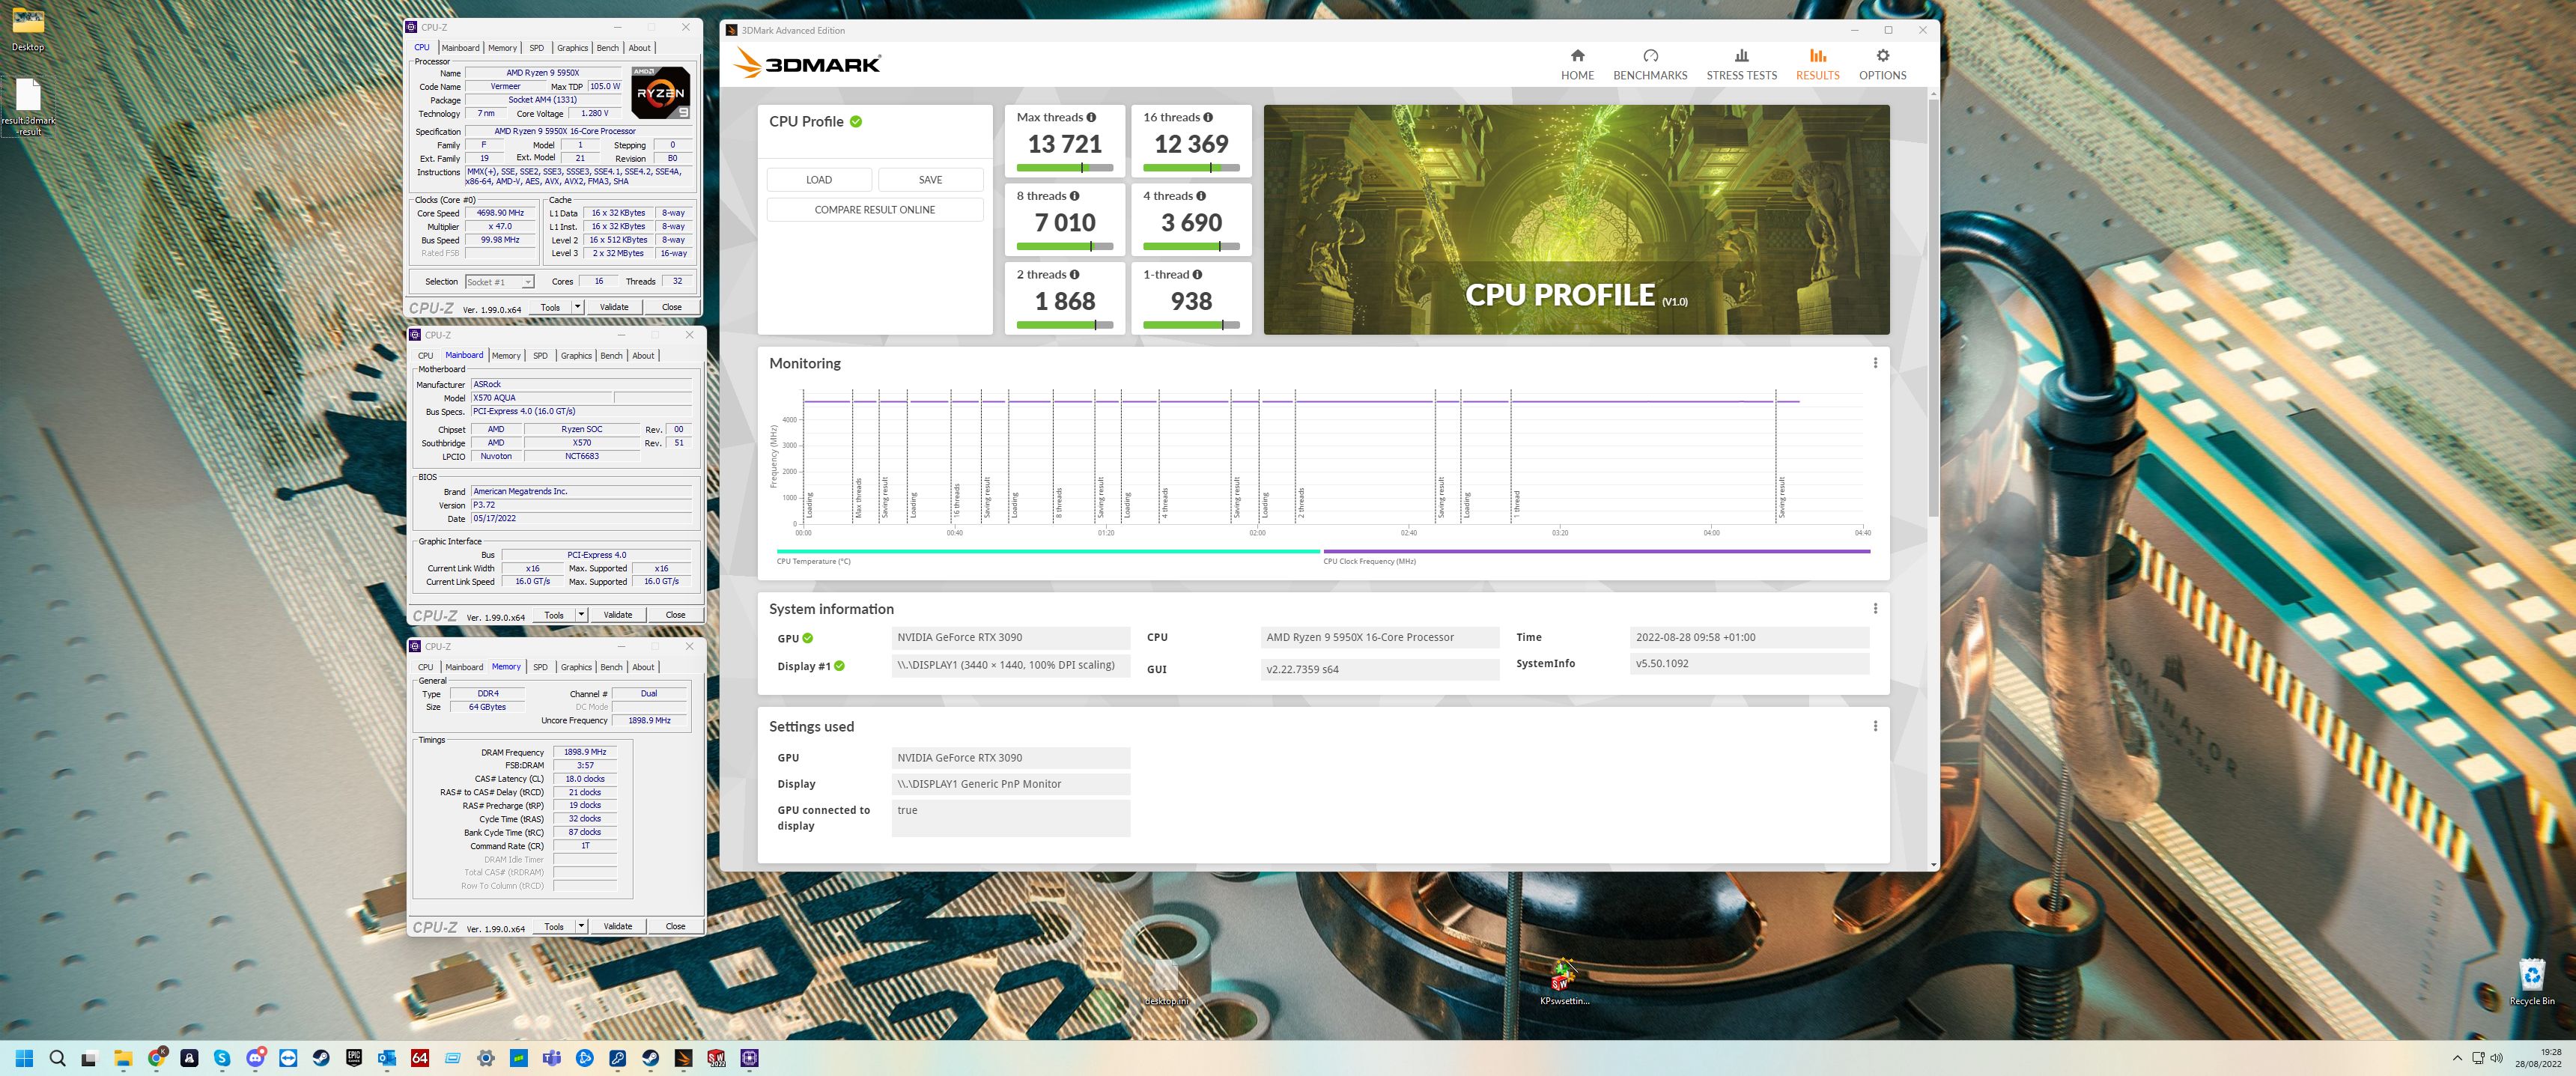This screenshot has width=2576, height=1076.
Task: Select KPswsettin... desktop shortcut
Action: (x=1564, y=981)
